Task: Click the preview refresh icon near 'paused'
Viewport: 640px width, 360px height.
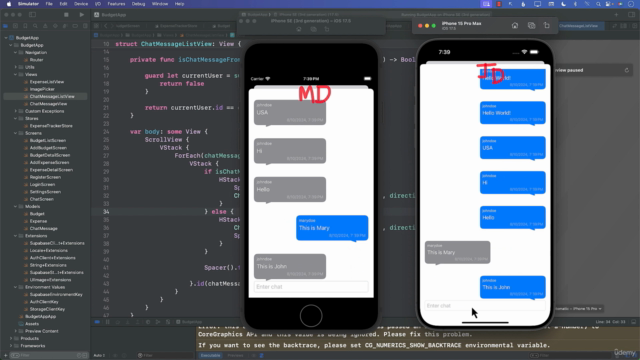Action: pyautogui.click(x=627, y=70)
